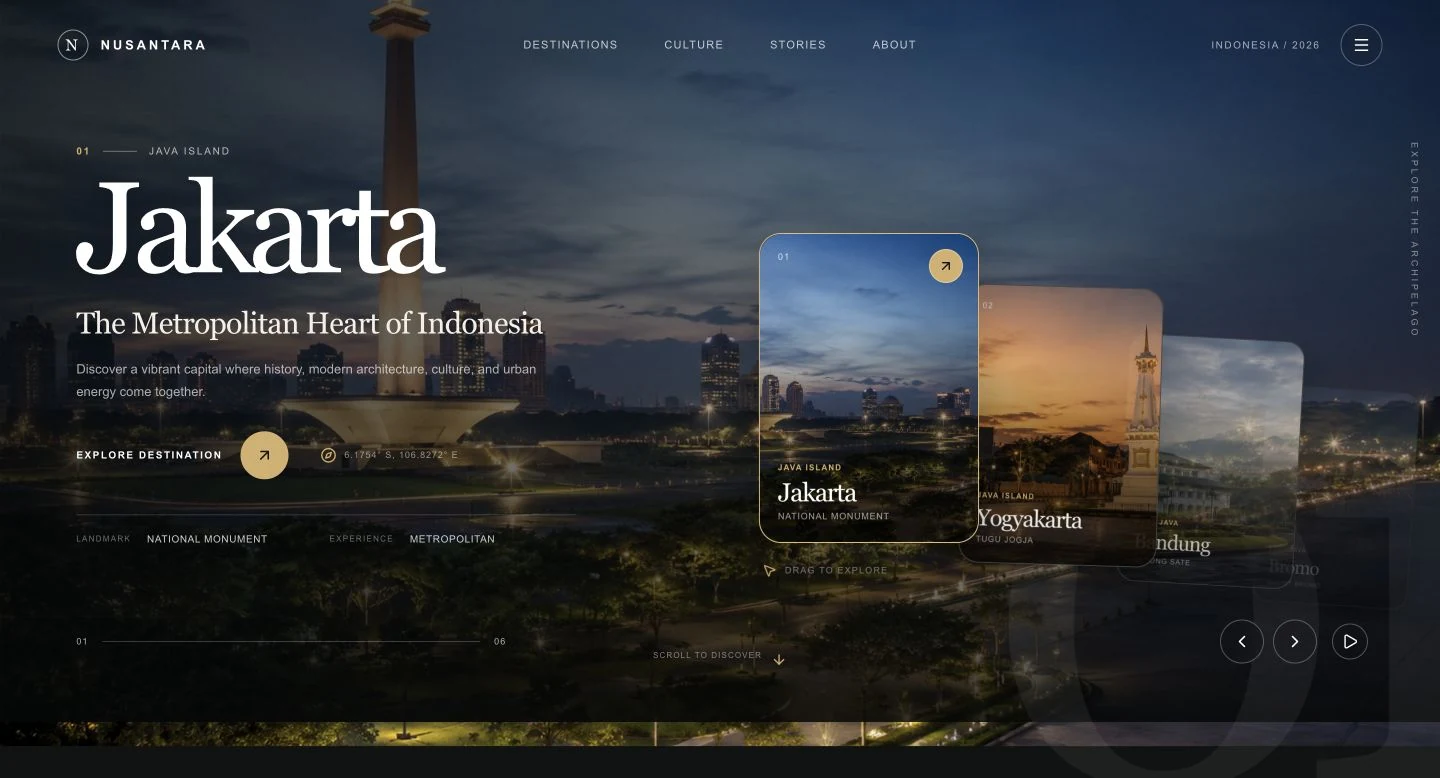Click the EXPLORE DESTINATION text link
The image size is (1440, 778).
149,455
